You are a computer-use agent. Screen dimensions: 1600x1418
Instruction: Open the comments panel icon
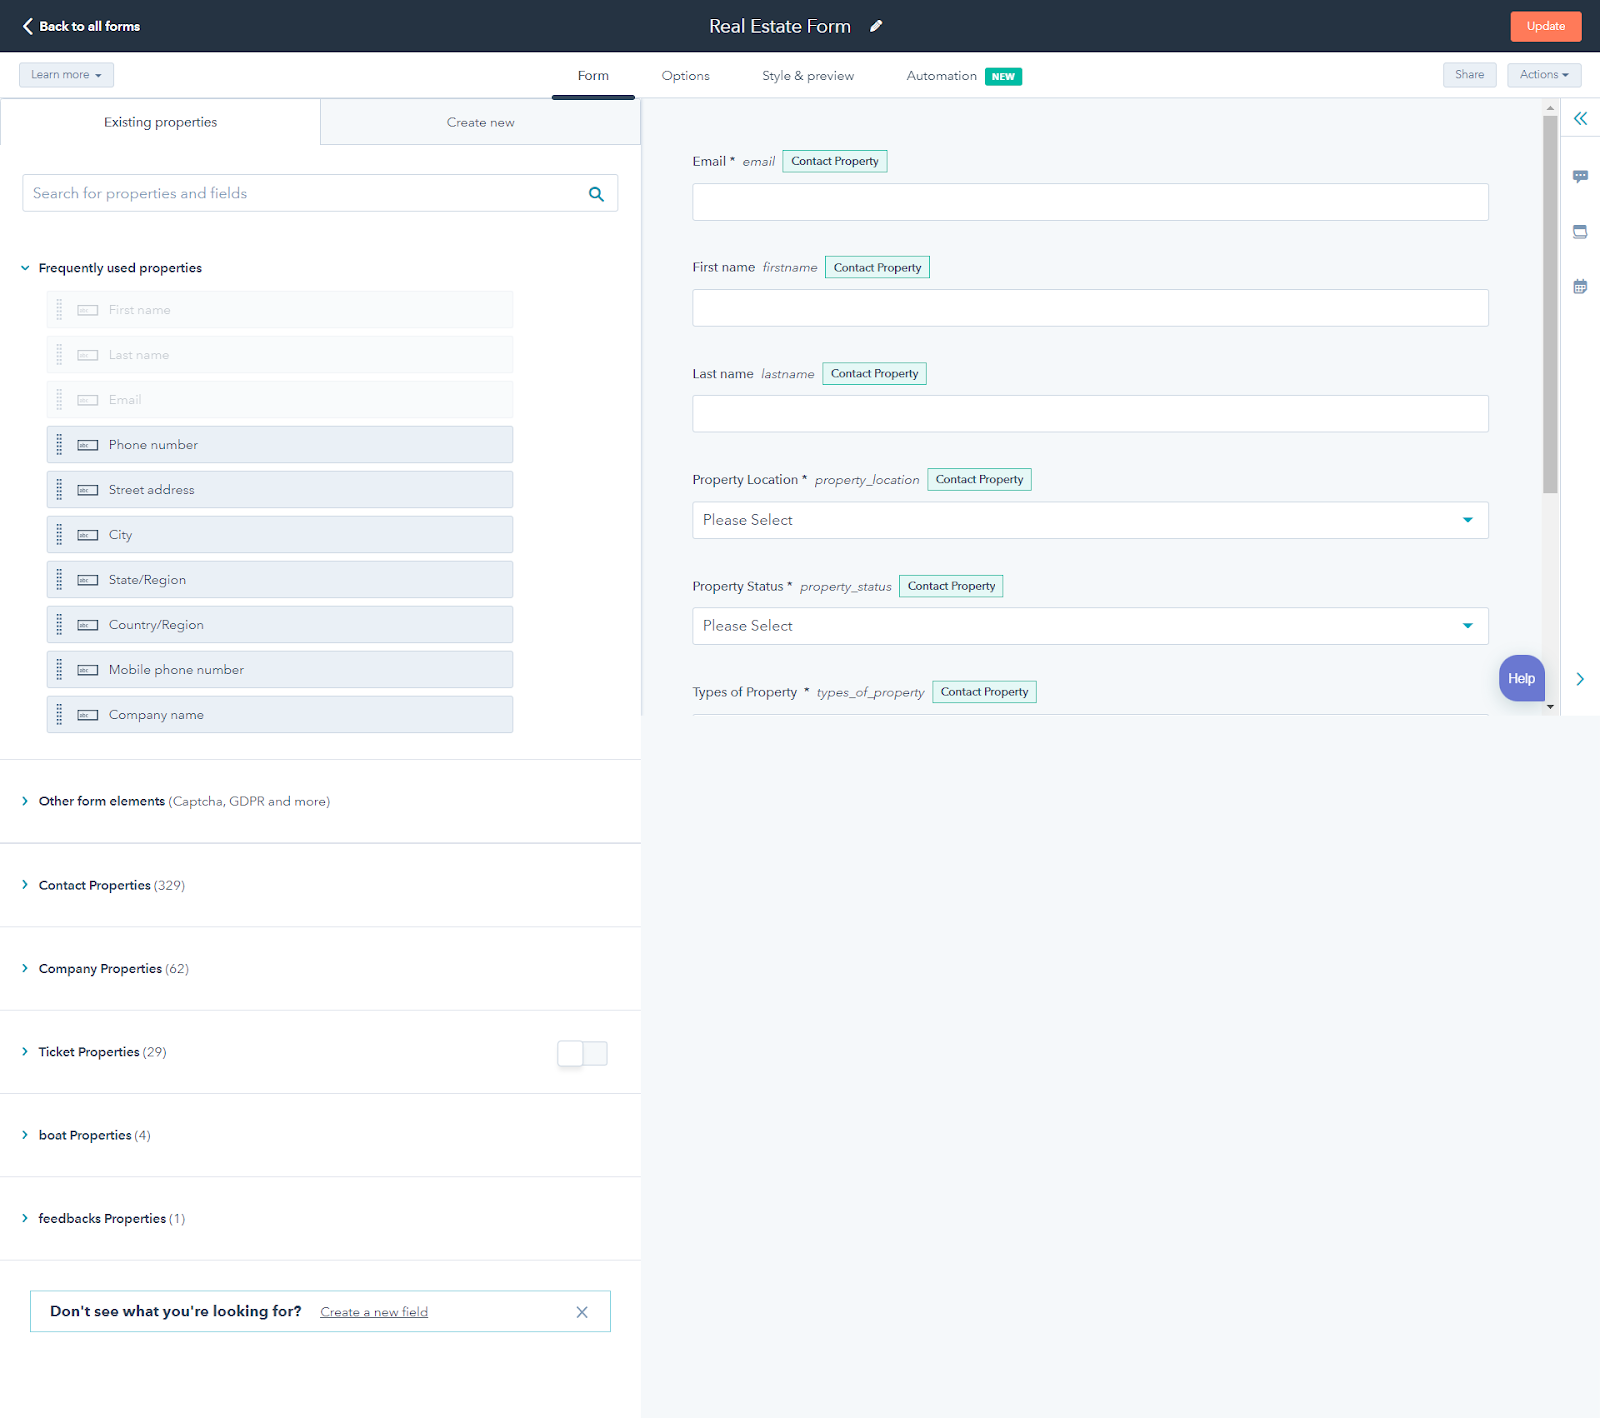click(1580, 176)
